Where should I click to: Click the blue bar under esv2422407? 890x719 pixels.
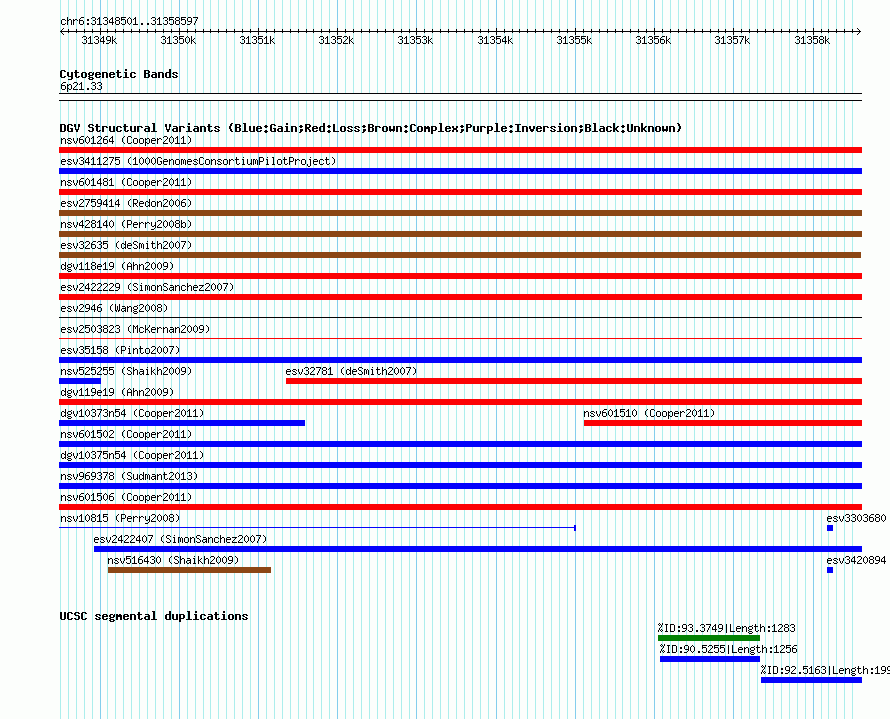click(x=478, y=549)
